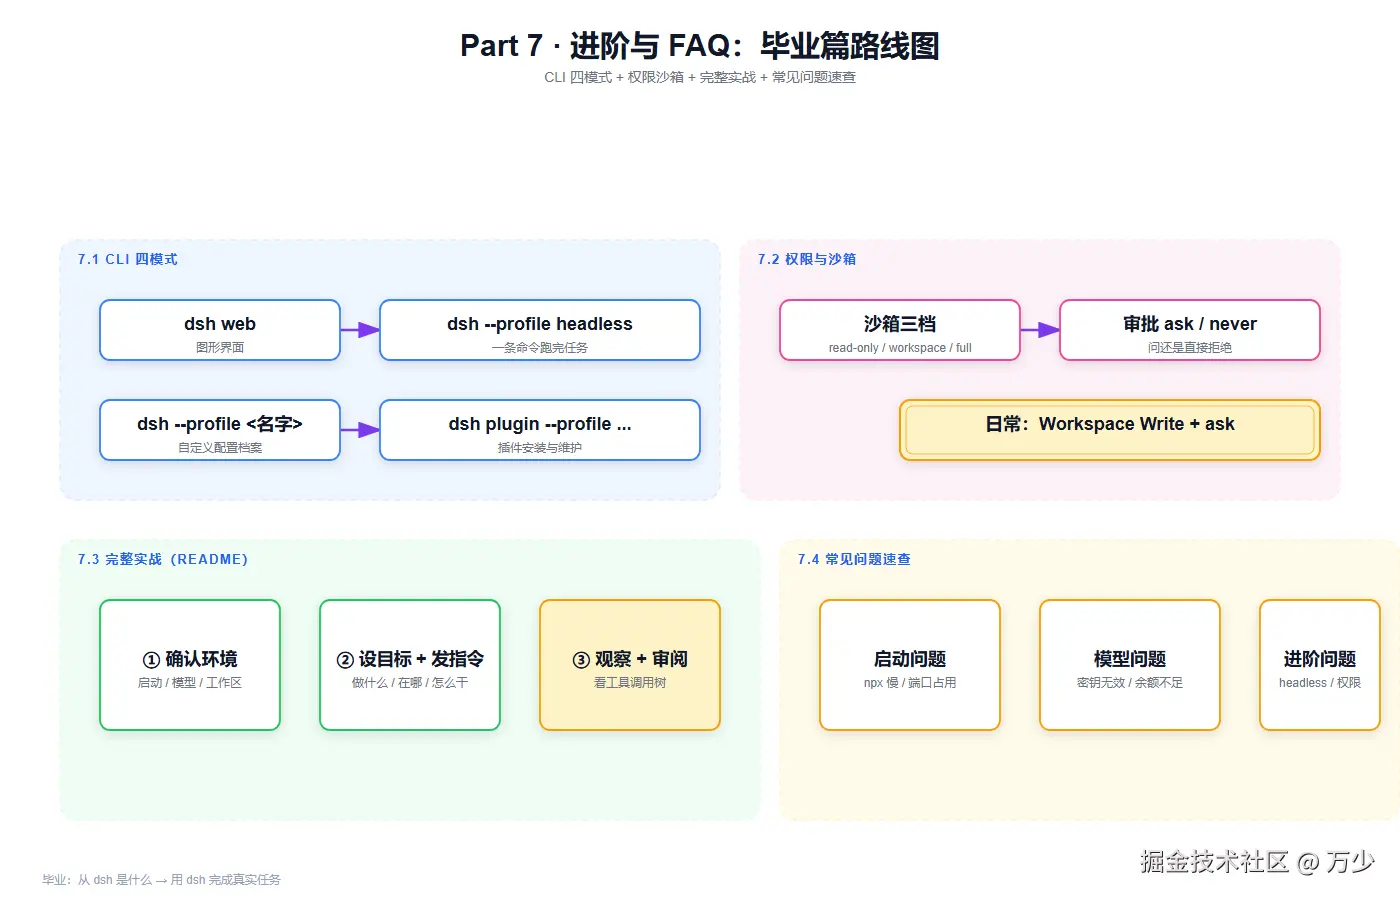1400x900 pixels.
Task: Click the subtitle 'CLI 四模式 + 权限沙箱...'
Action: [700, 77]
